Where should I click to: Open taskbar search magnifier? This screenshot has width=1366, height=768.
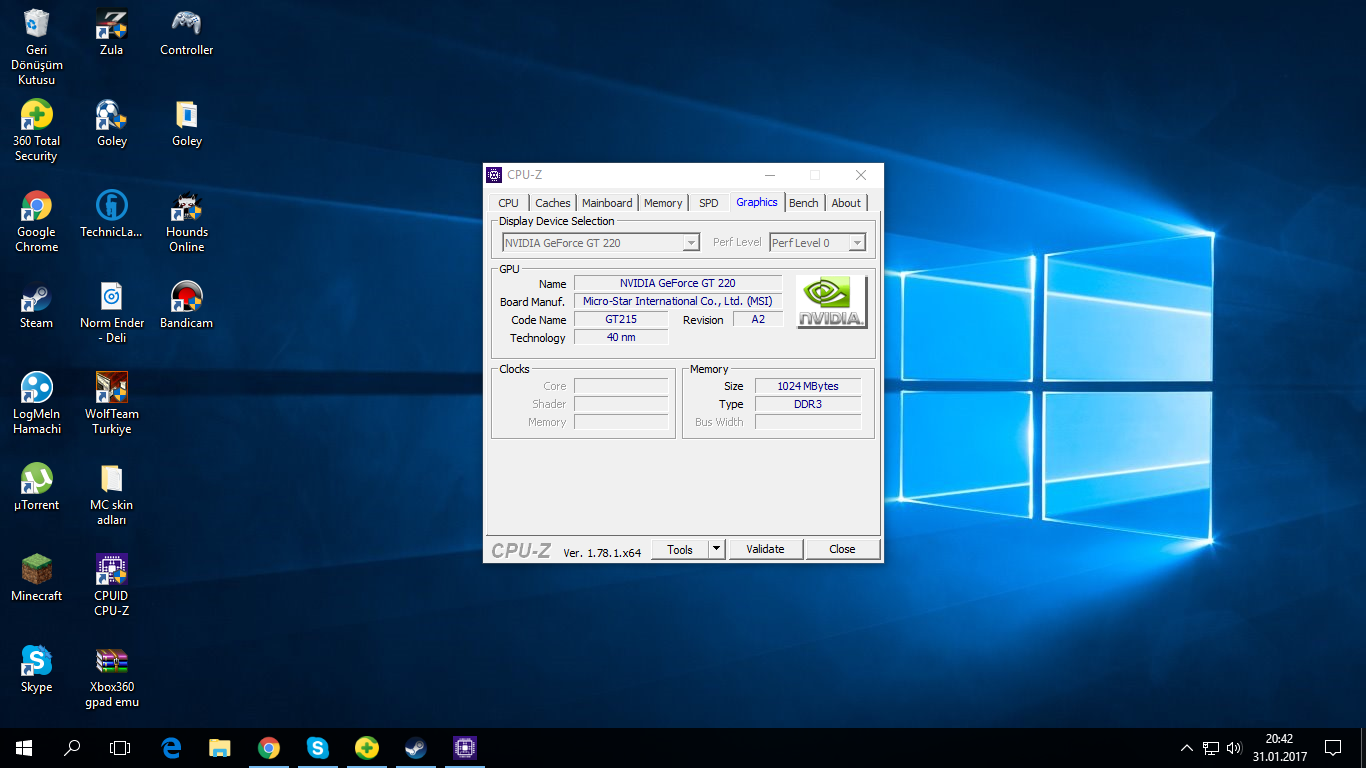[72, 747]
